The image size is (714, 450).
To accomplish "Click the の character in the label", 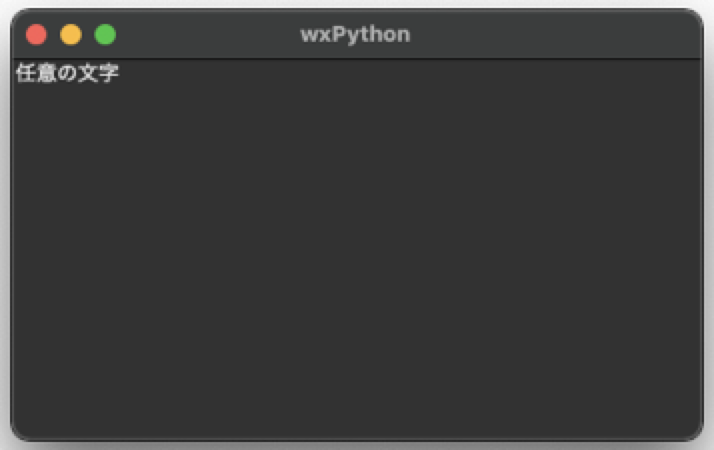I will pyautogui.click(x=67, y=73).
